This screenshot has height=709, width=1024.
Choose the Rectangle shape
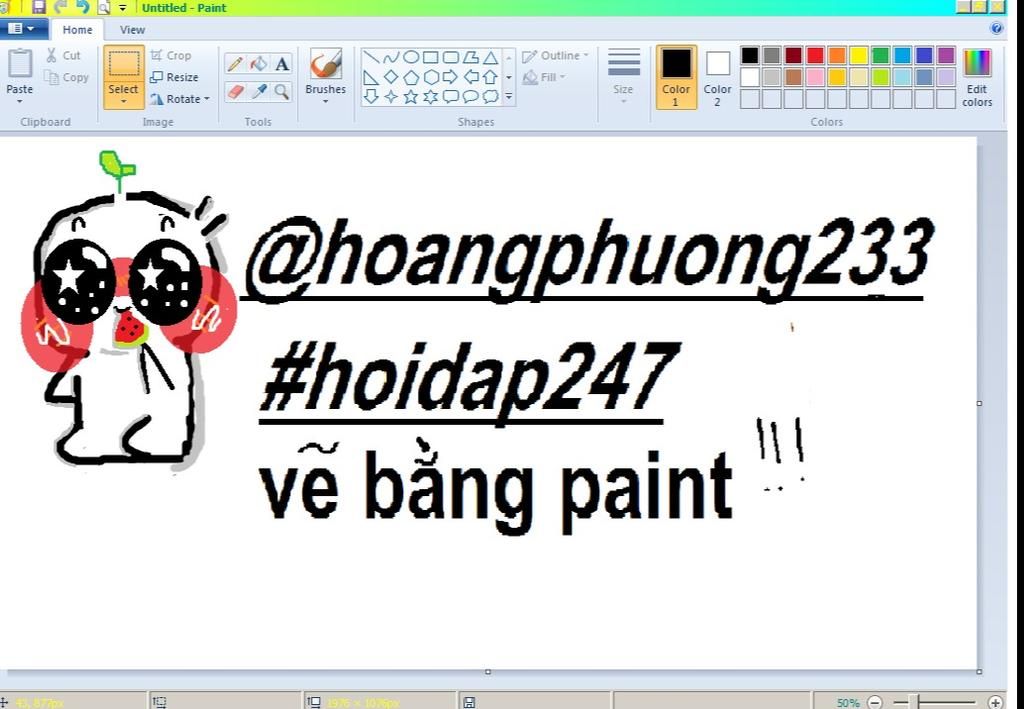tap(430, 57)
